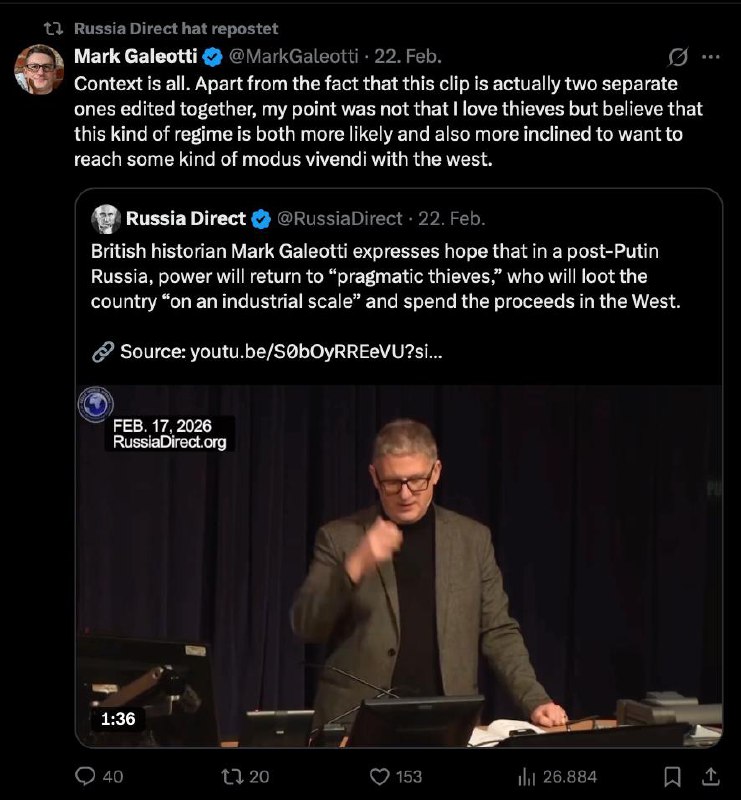Open the quoted Russia Direct post text
Screen dimensions: 741x800
tap(385, 275)
